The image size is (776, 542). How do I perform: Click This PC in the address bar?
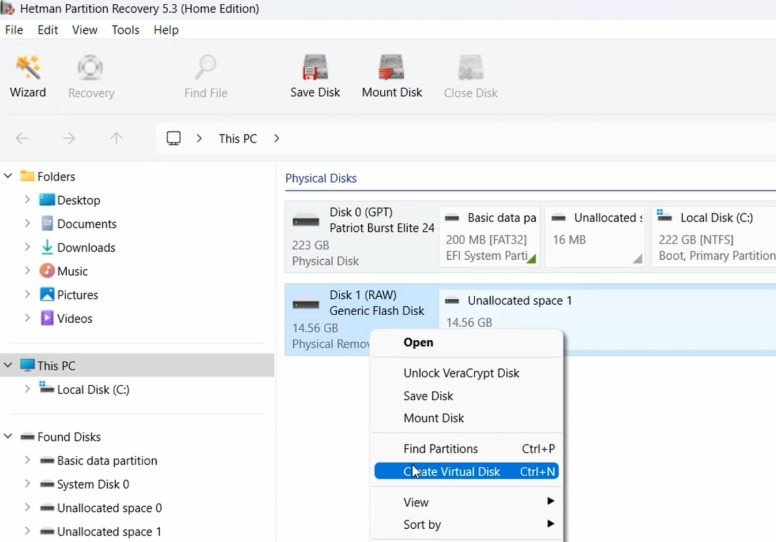(x=238, y=139)
